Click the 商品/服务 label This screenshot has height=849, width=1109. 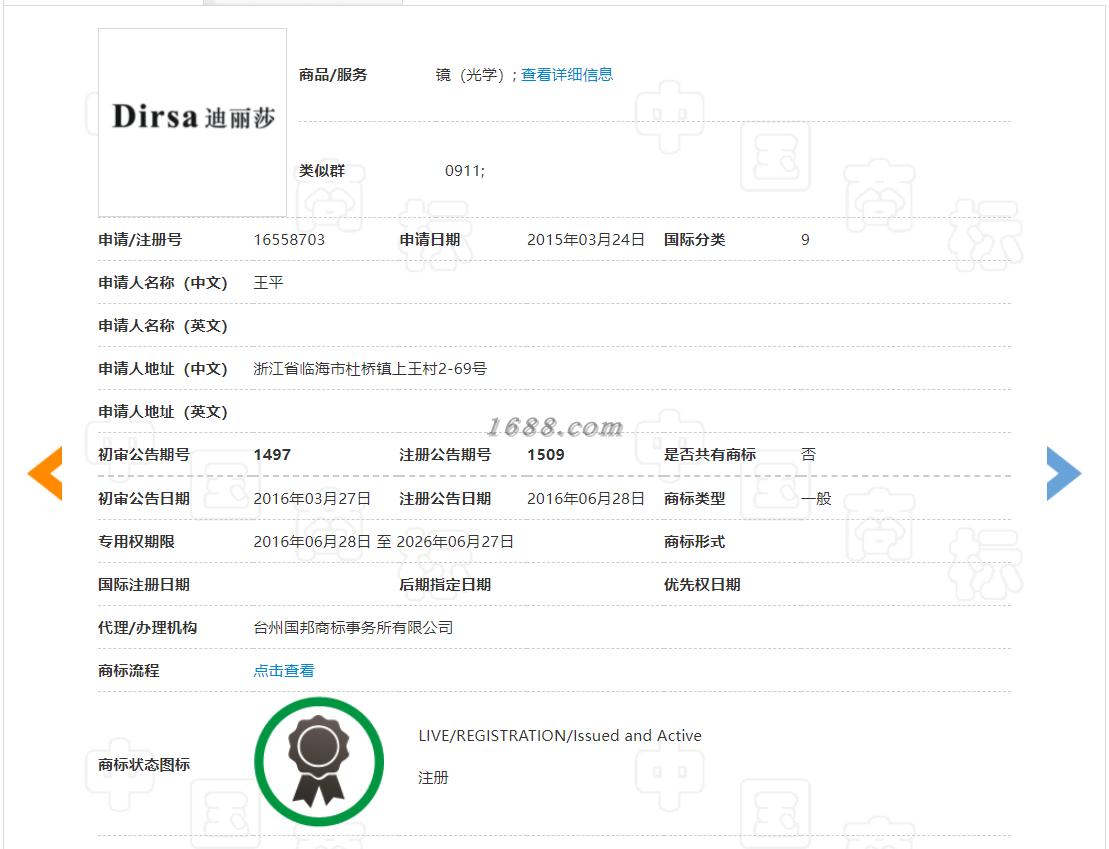(332, 75)
